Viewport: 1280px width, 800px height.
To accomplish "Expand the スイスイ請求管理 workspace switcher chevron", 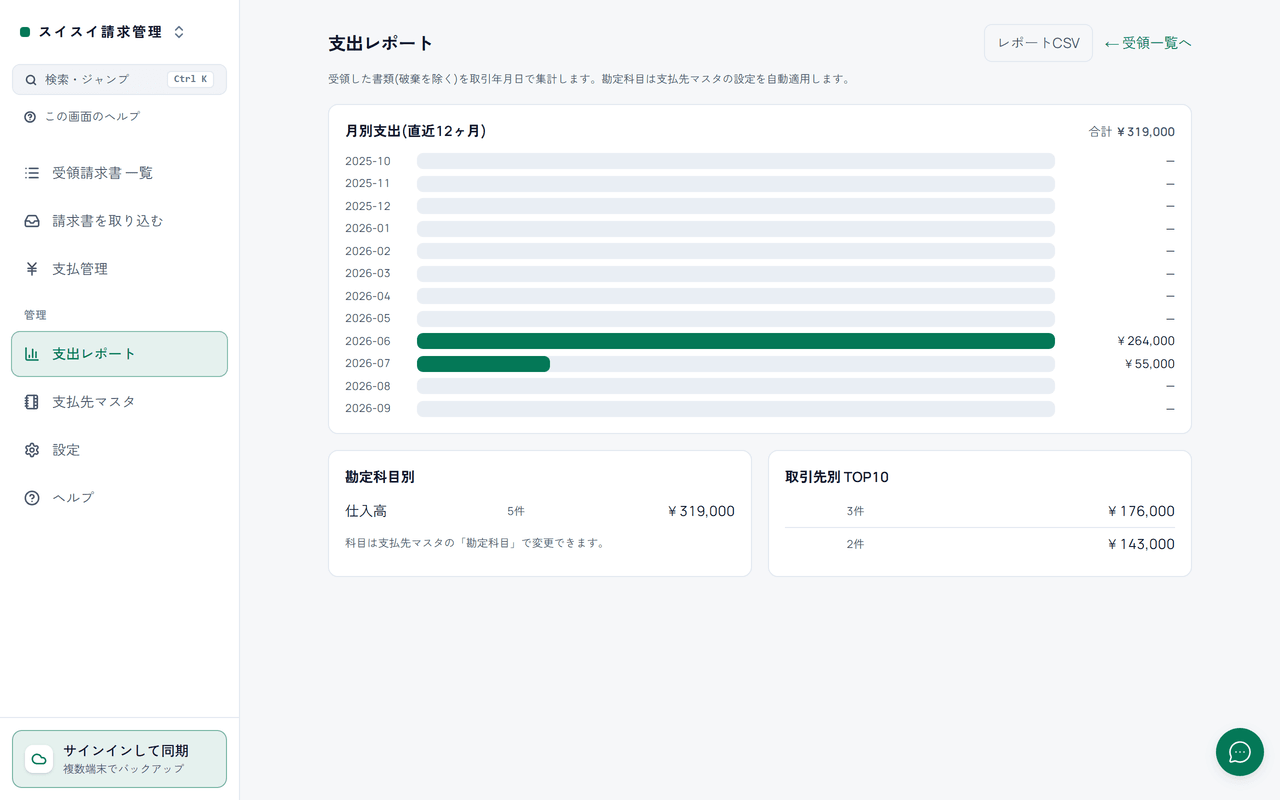I will [x=179, y=32].
